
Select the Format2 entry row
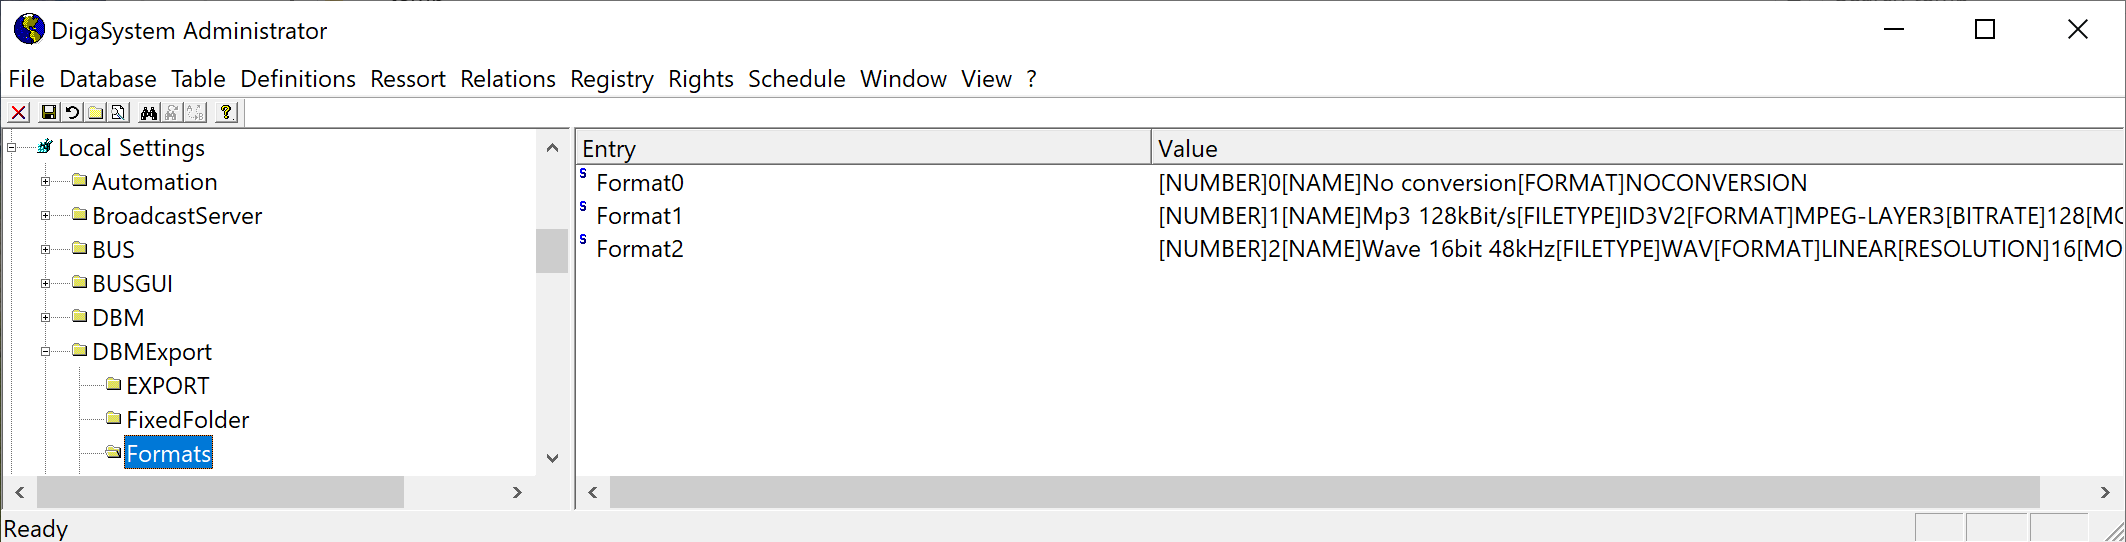click(639, 249)
